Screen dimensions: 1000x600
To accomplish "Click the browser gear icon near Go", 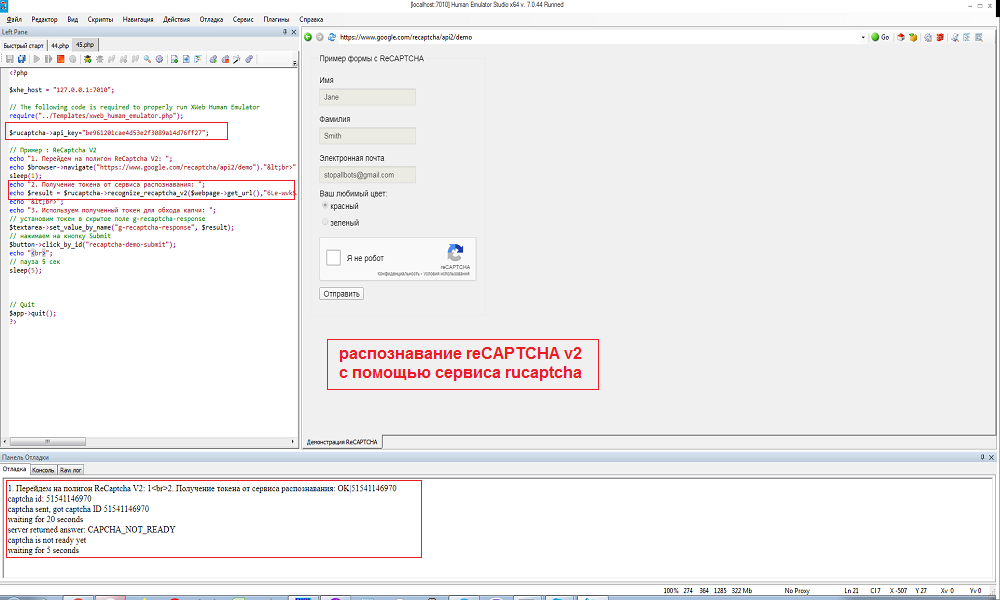I will (x=928, y=37).
